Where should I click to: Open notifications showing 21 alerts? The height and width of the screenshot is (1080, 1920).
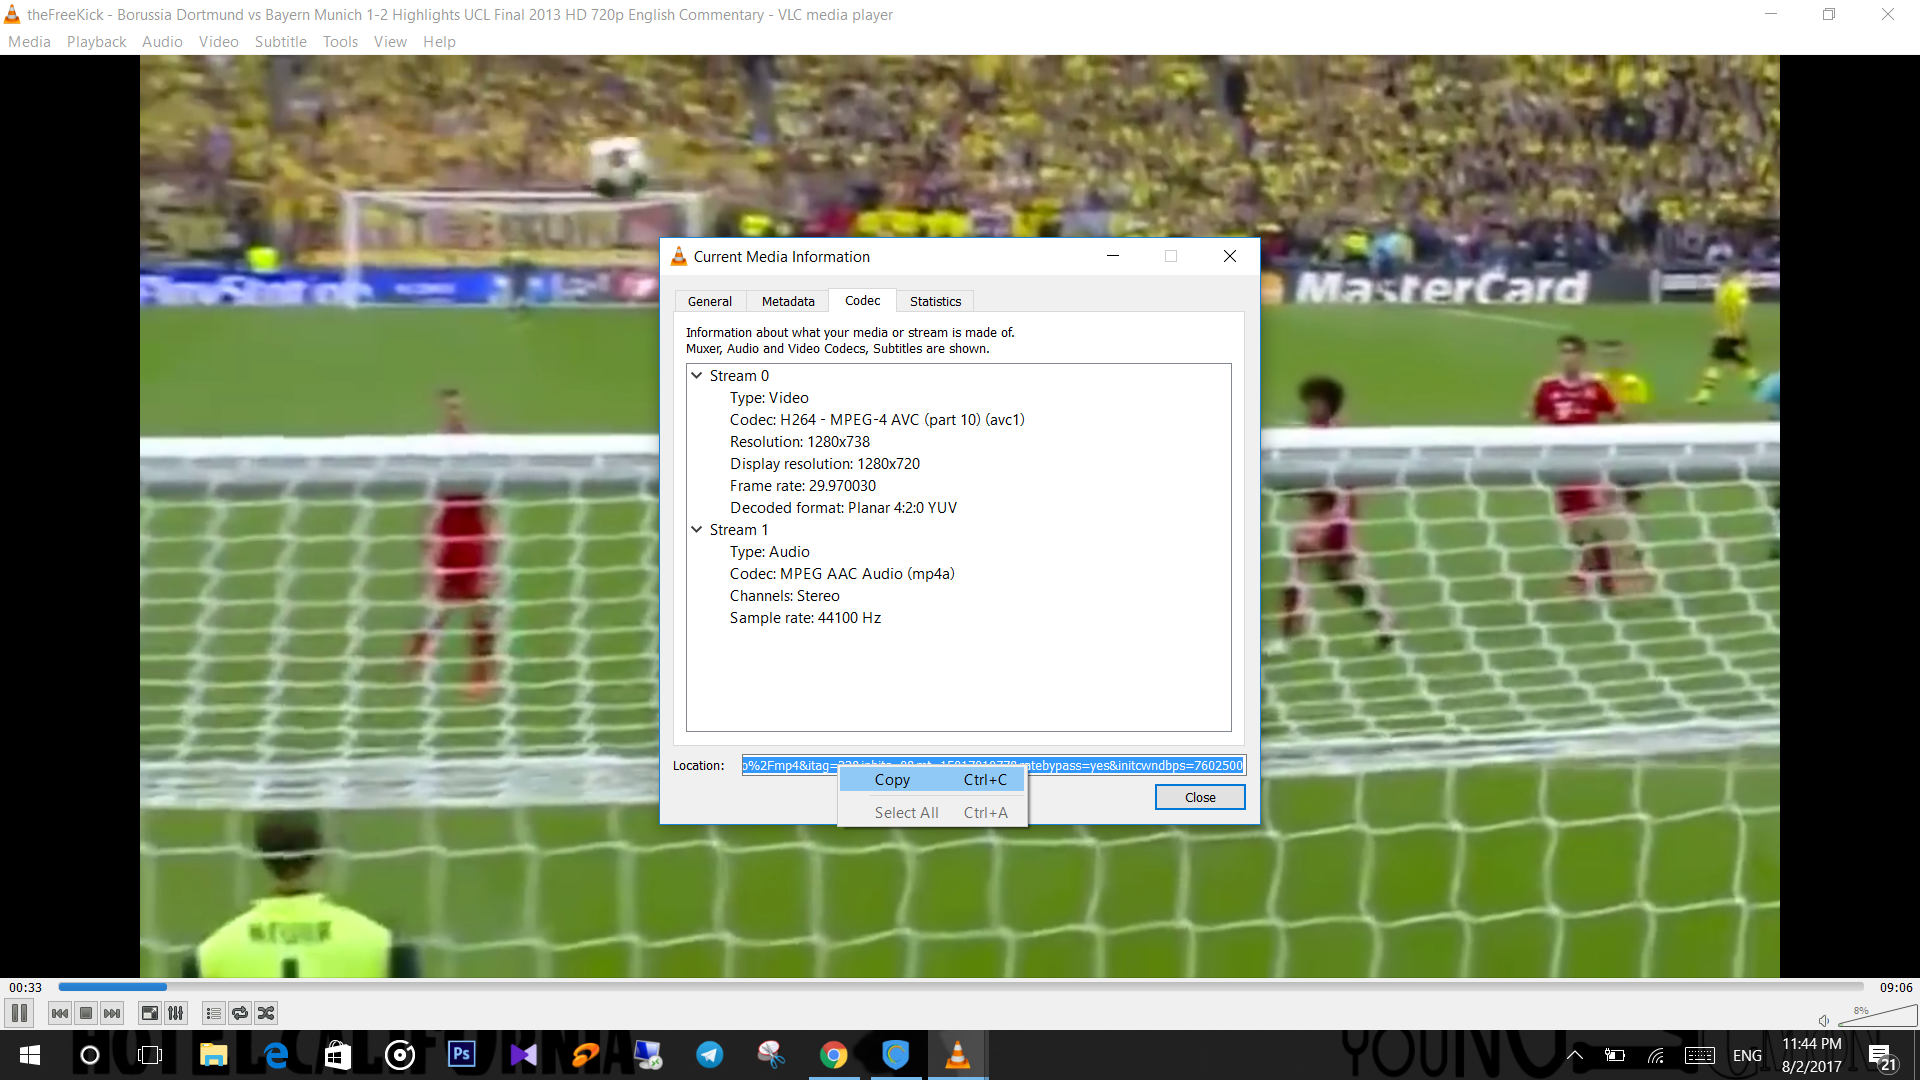(1883, 1055)
